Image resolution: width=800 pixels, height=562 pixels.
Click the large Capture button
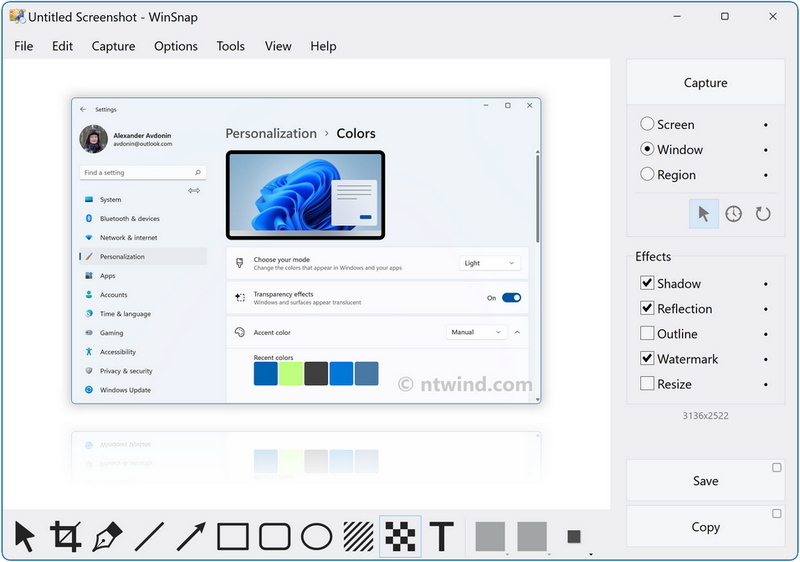tap(706, 83)
